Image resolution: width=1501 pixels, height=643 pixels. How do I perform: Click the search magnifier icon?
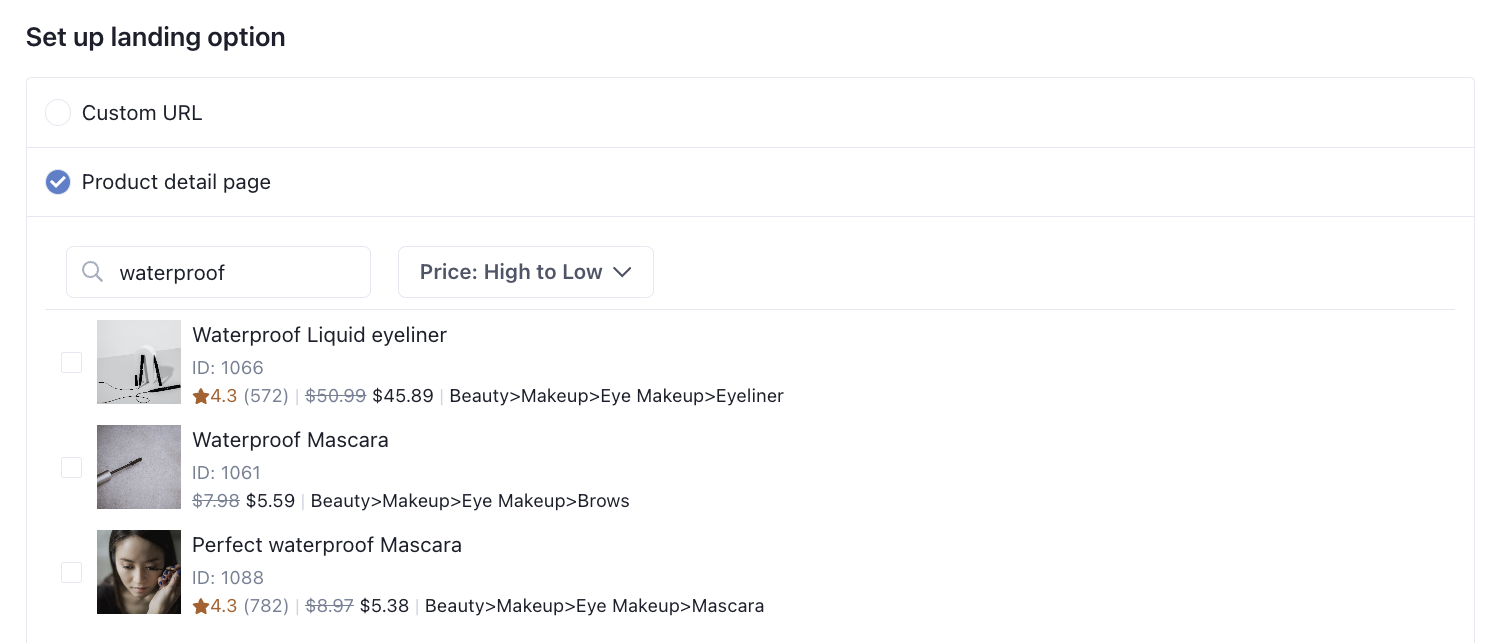(92, 272)
